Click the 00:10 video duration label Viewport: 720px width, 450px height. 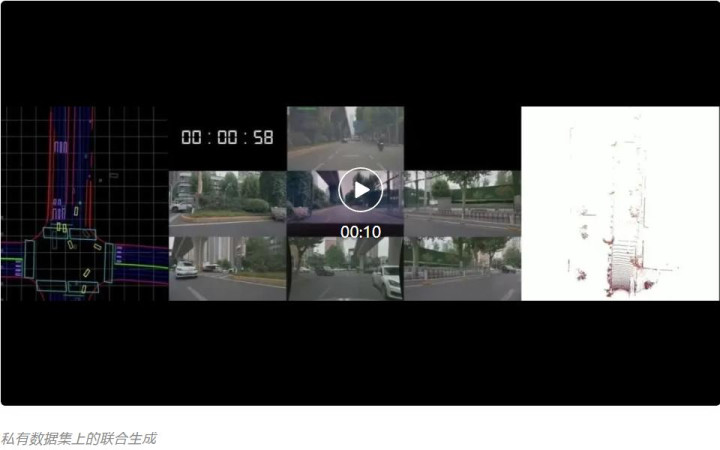[x=360, y=232]
